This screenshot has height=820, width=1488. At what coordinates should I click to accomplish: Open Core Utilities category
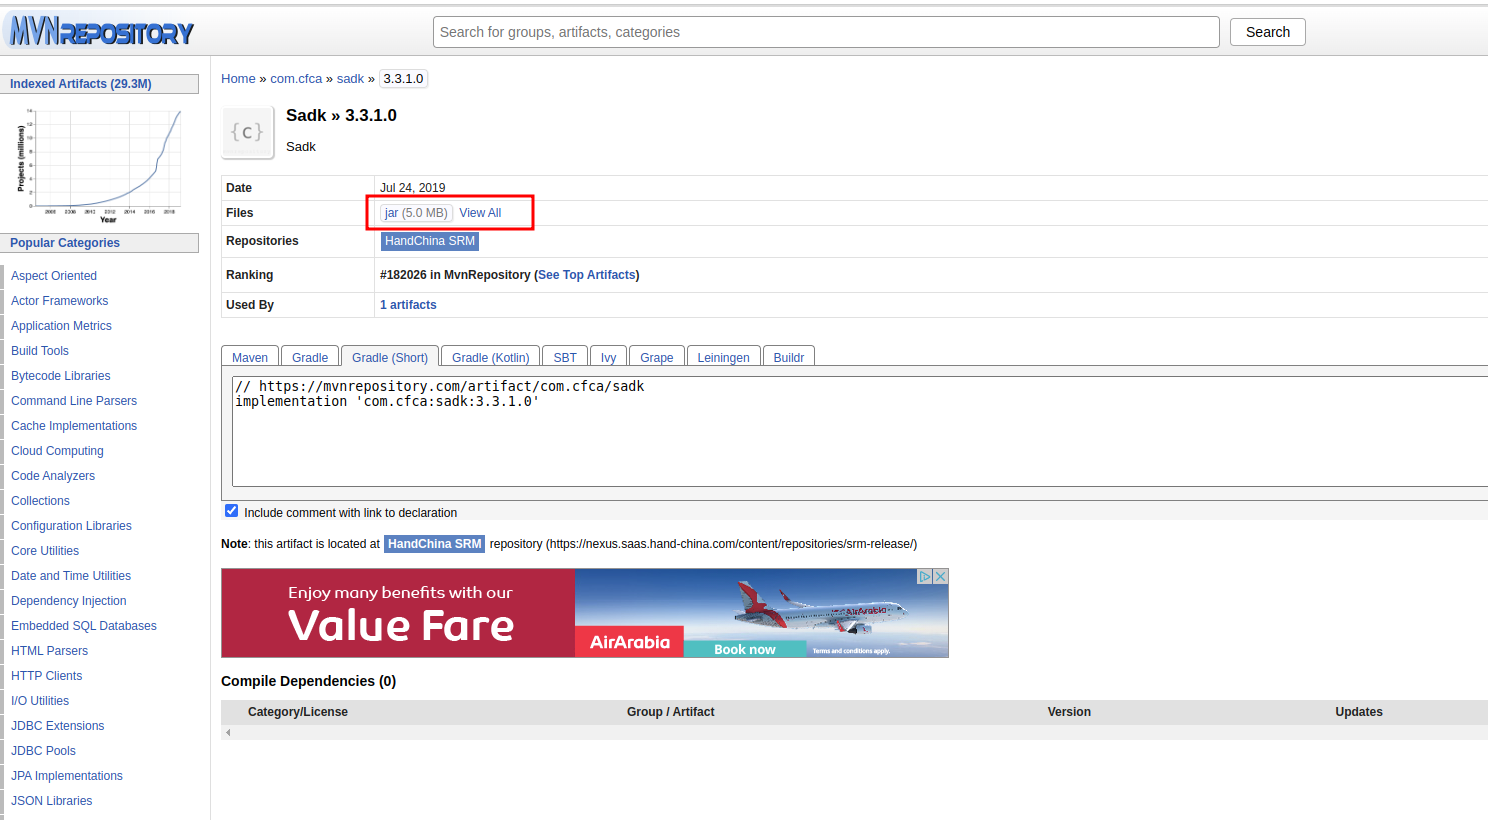click(45, 551)
